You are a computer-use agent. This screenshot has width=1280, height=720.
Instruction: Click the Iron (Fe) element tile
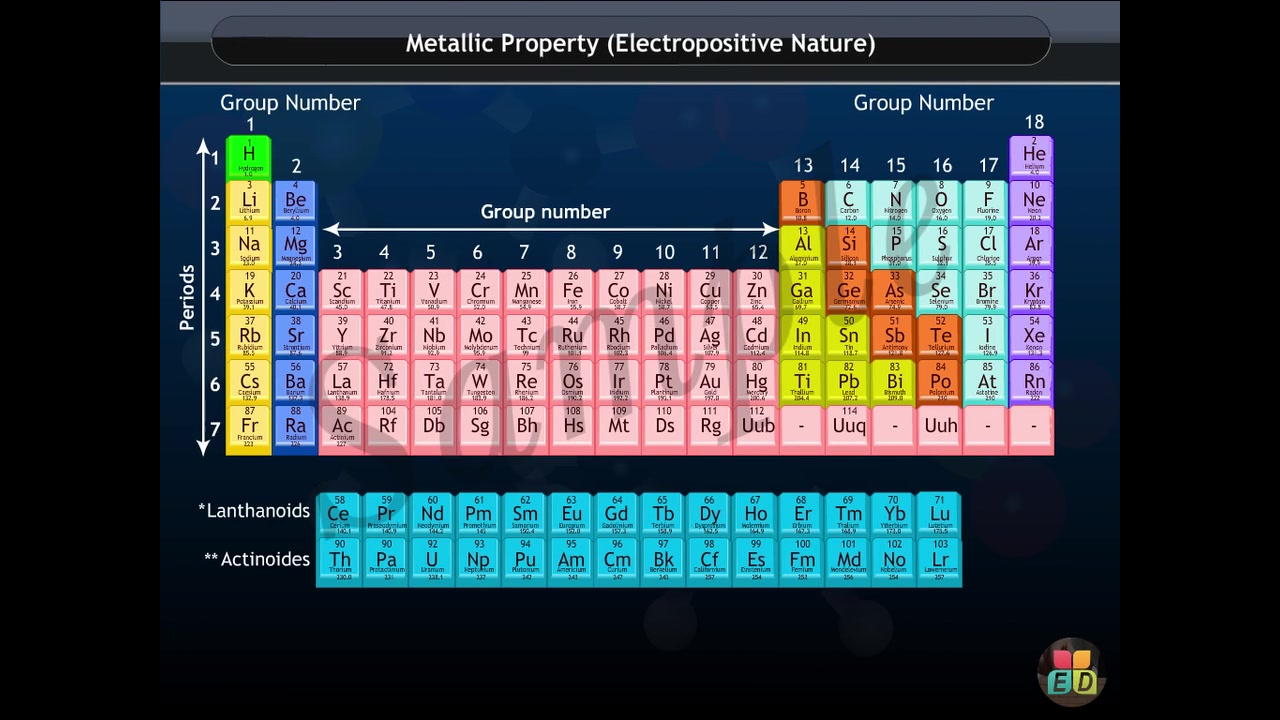[572, 292]
